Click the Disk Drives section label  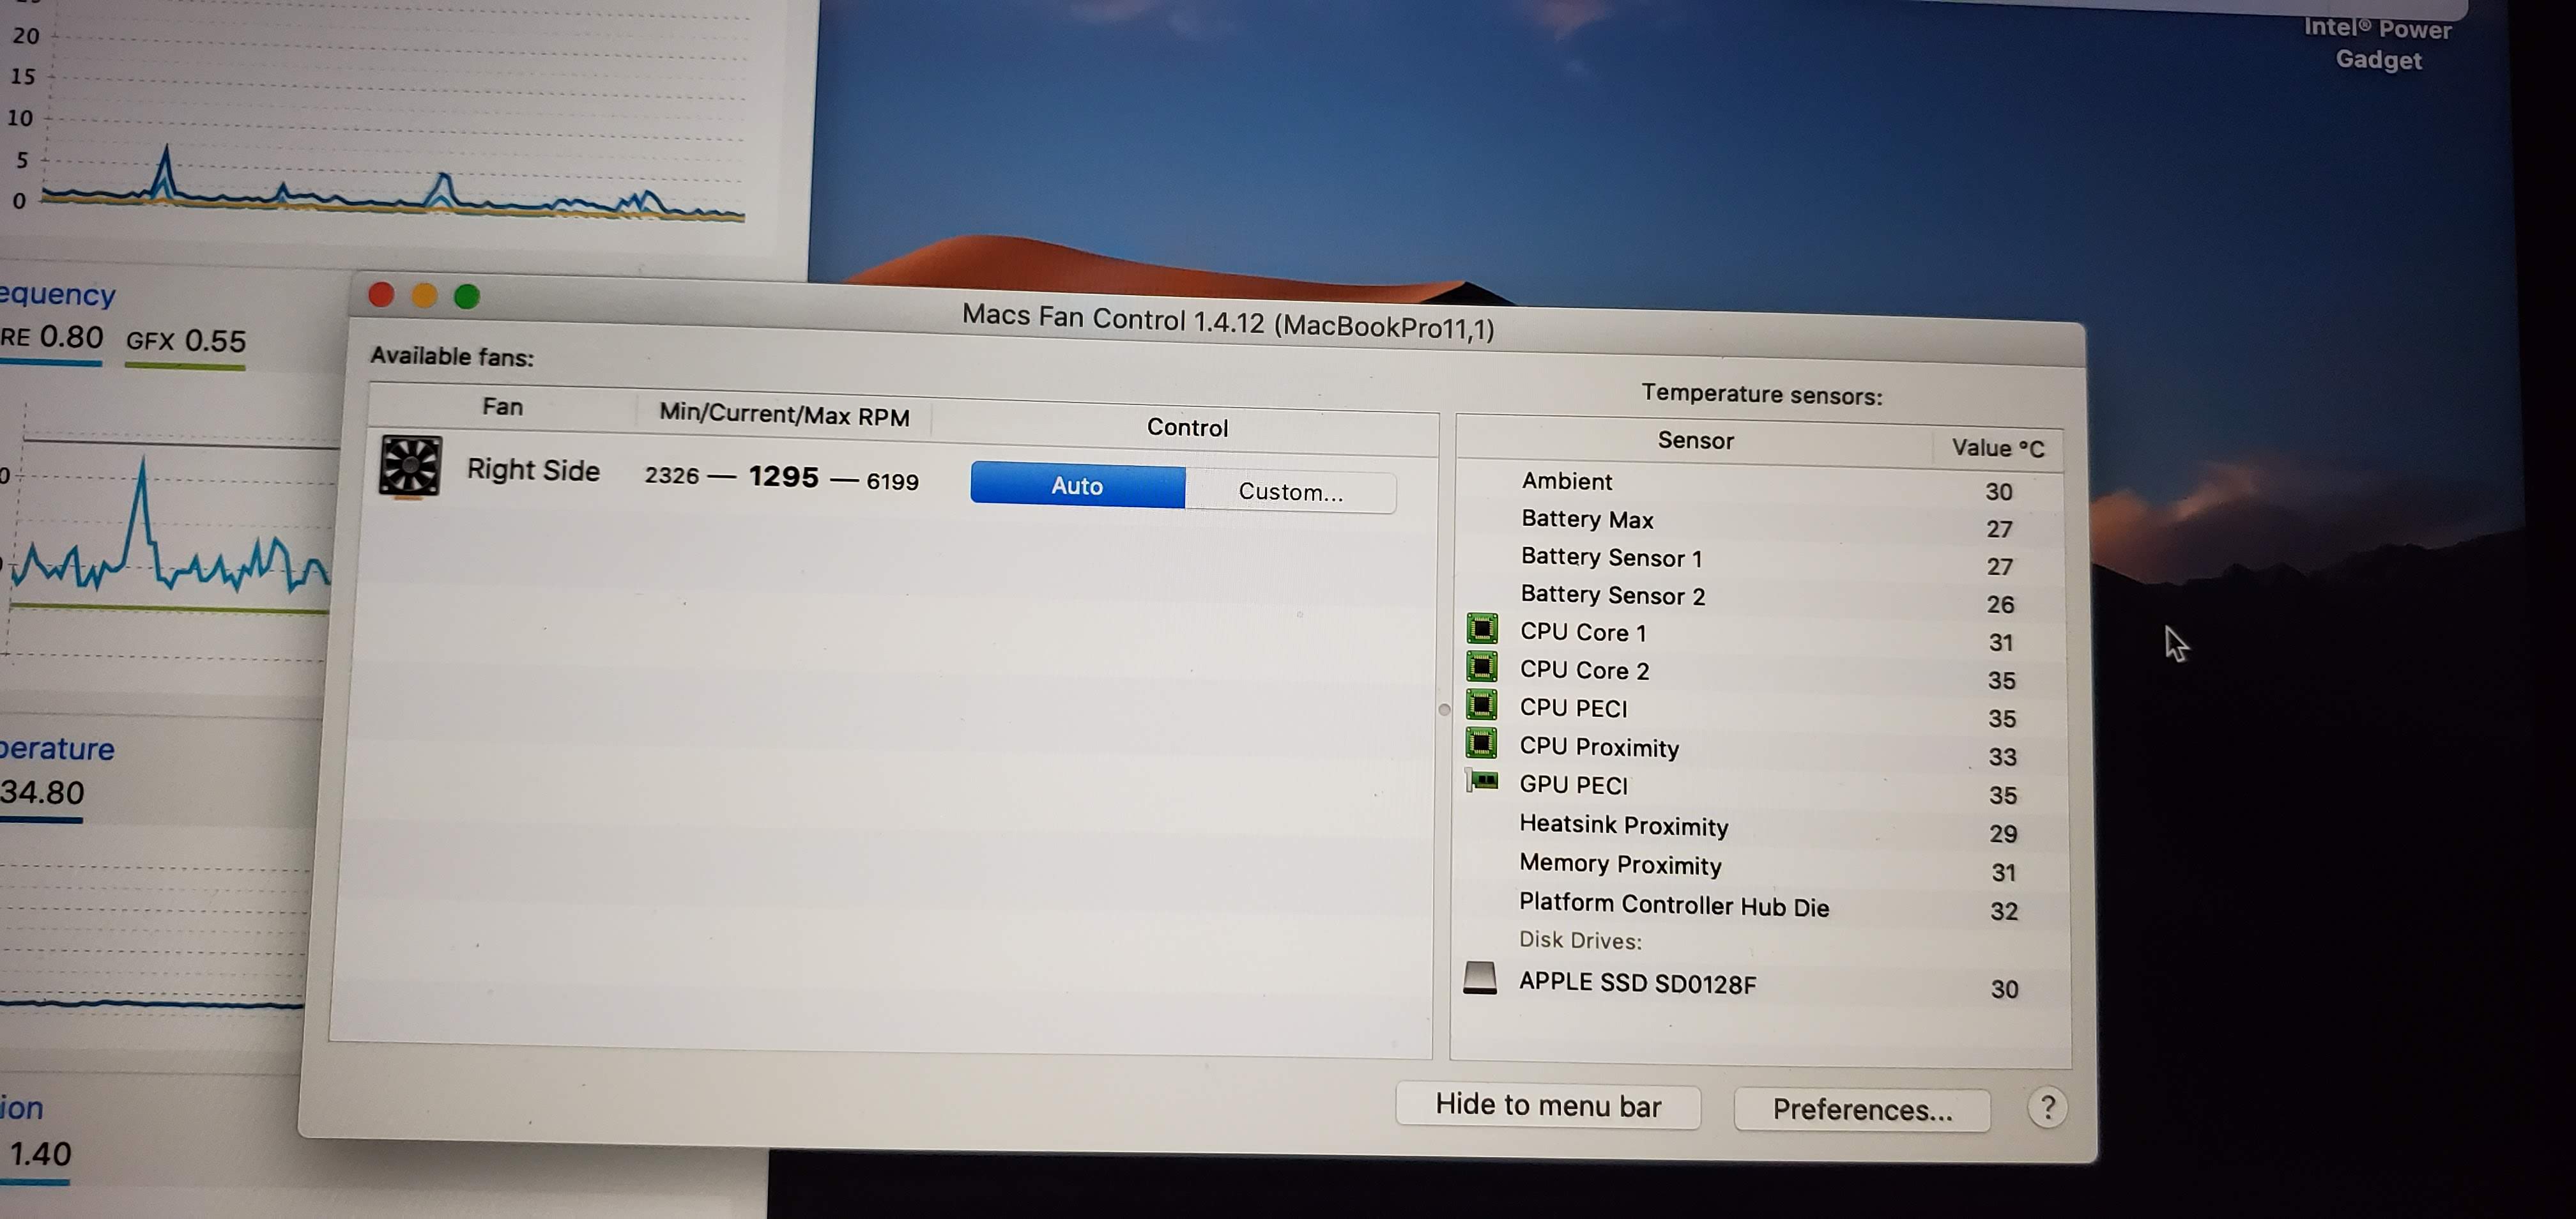[1580, 941]
